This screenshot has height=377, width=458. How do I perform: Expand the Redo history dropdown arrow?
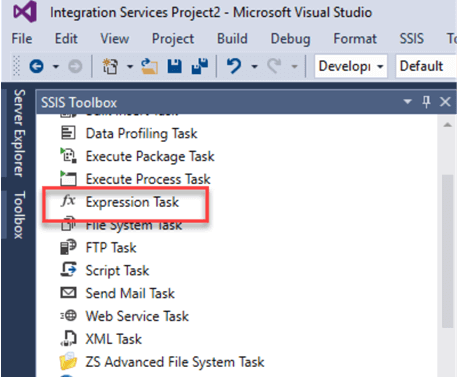click(x=294, y=67)
